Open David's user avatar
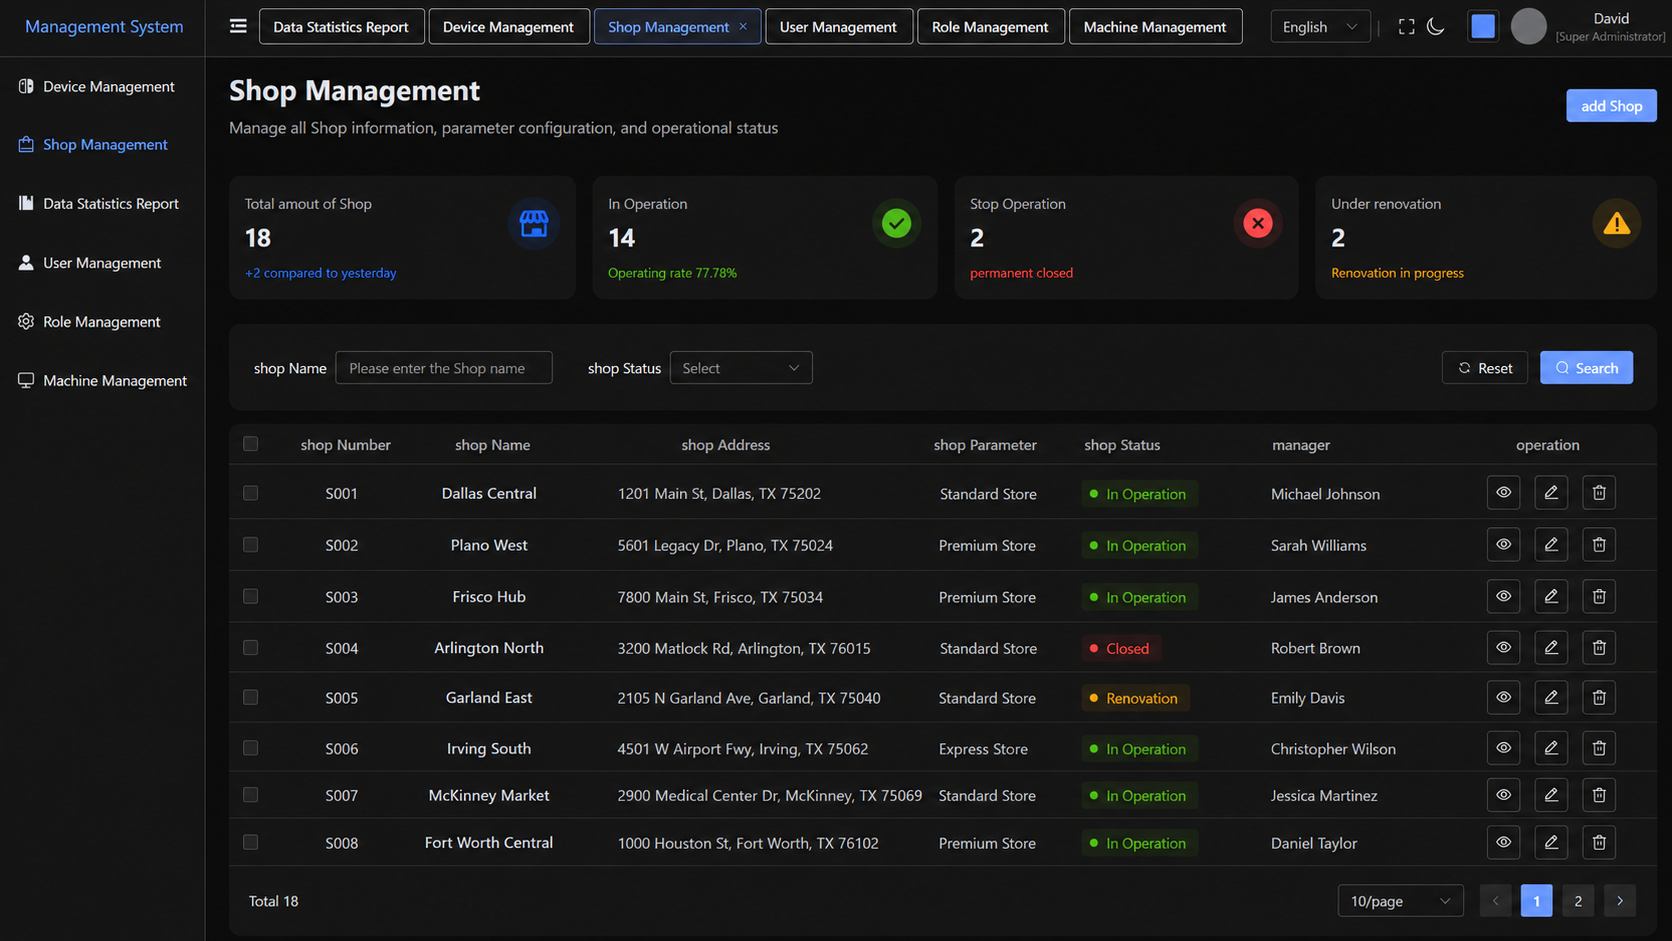The image size is (1672, 941). coord(1528,27)
